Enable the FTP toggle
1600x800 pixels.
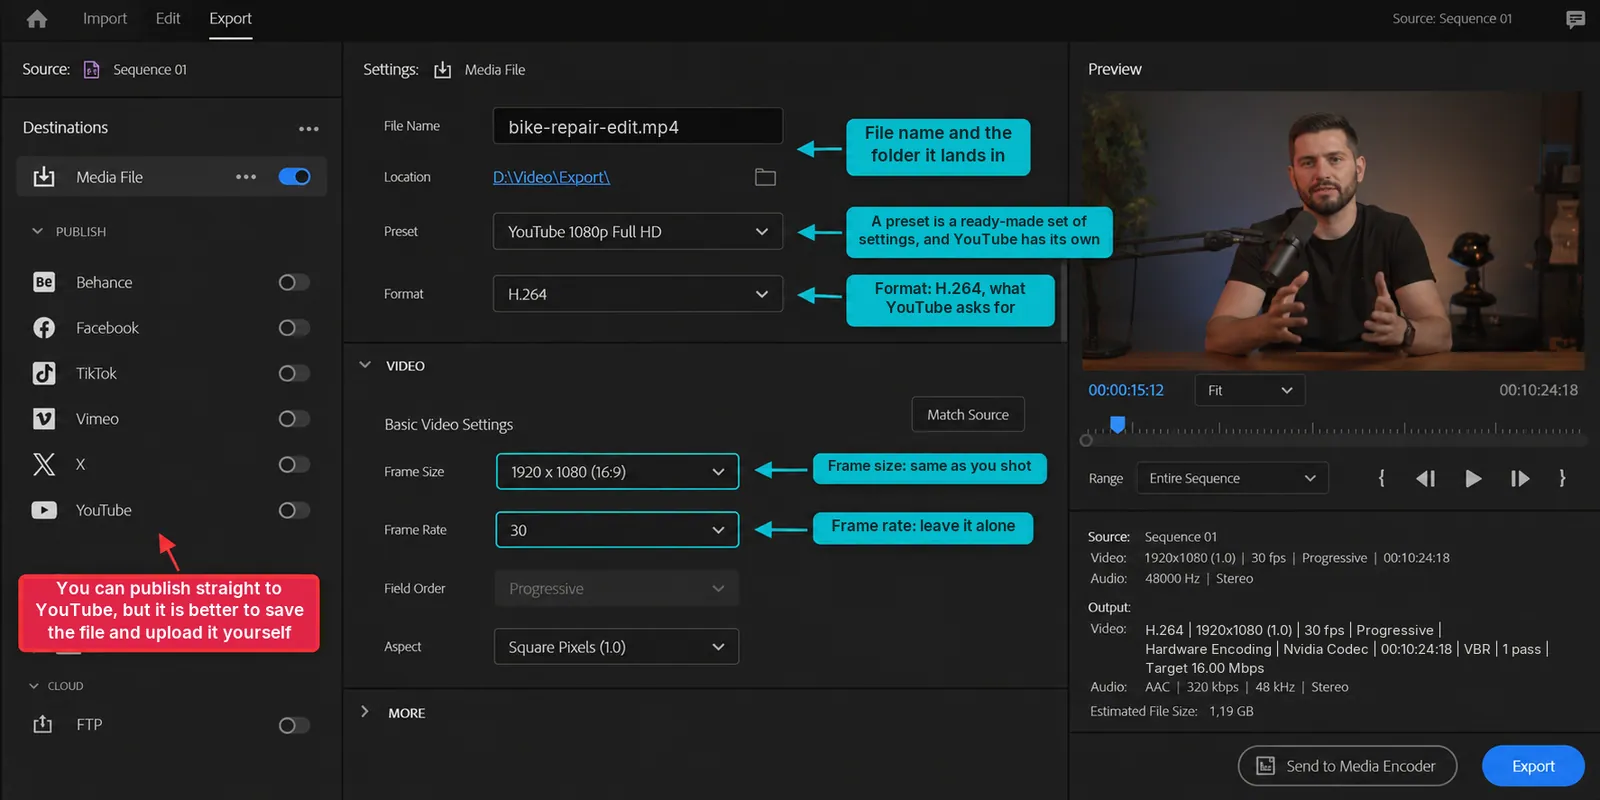(x=294, y=725)
